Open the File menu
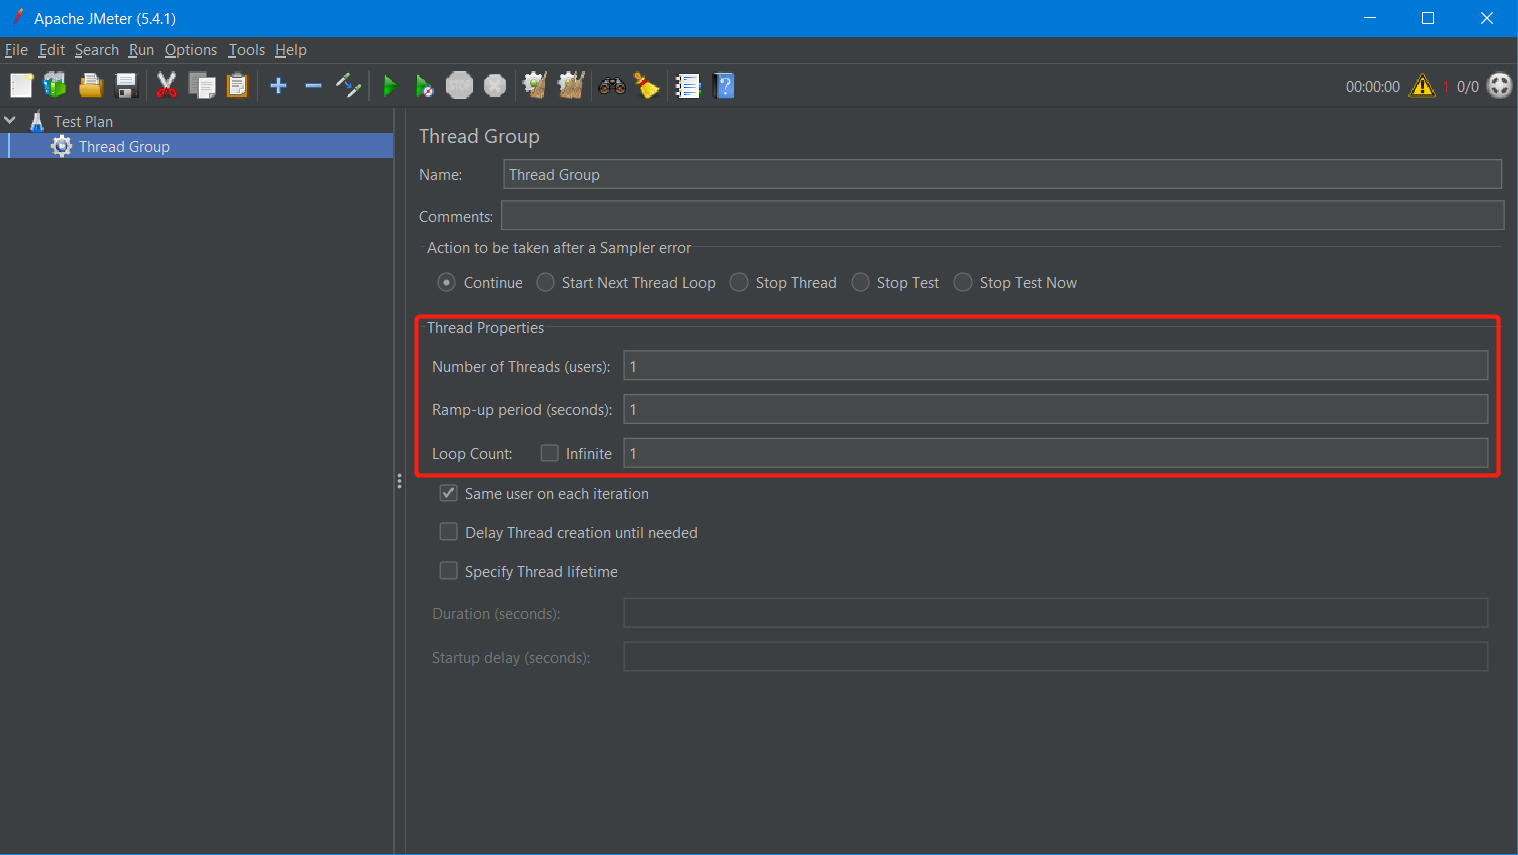 coord(16,50)
